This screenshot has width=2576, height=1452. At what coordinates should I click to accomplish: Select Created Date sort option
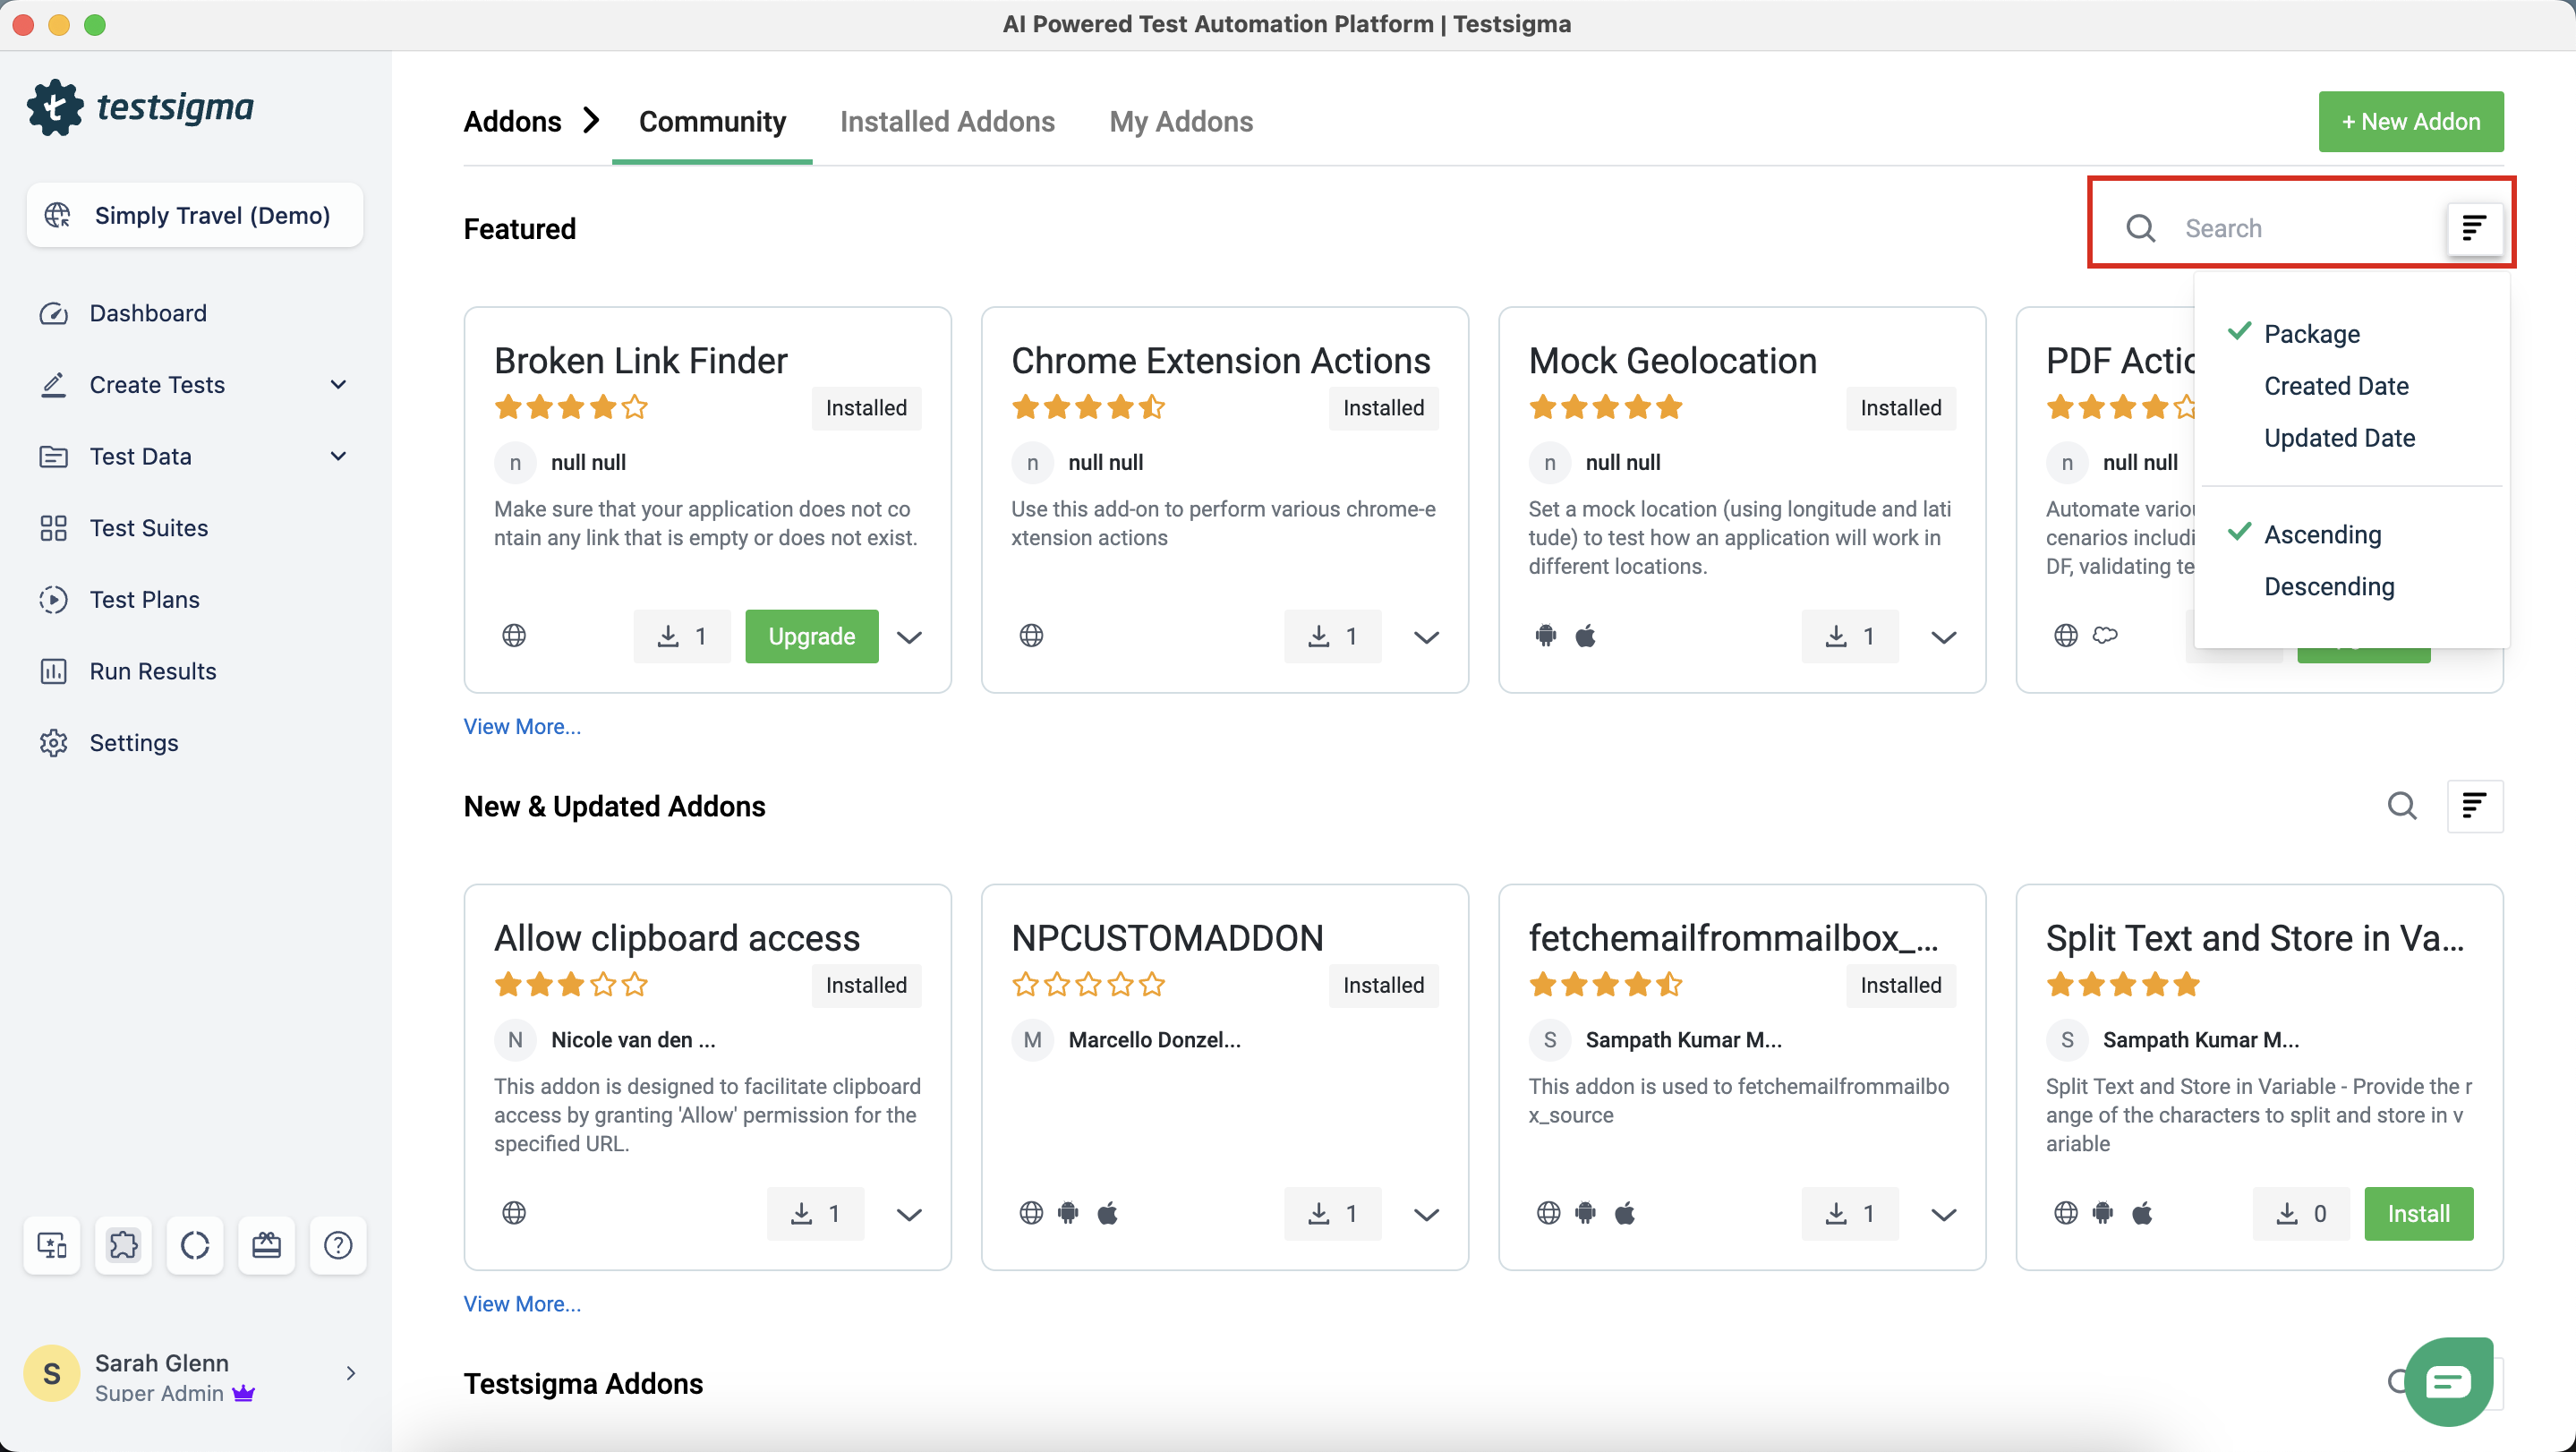coord(2335,386)
